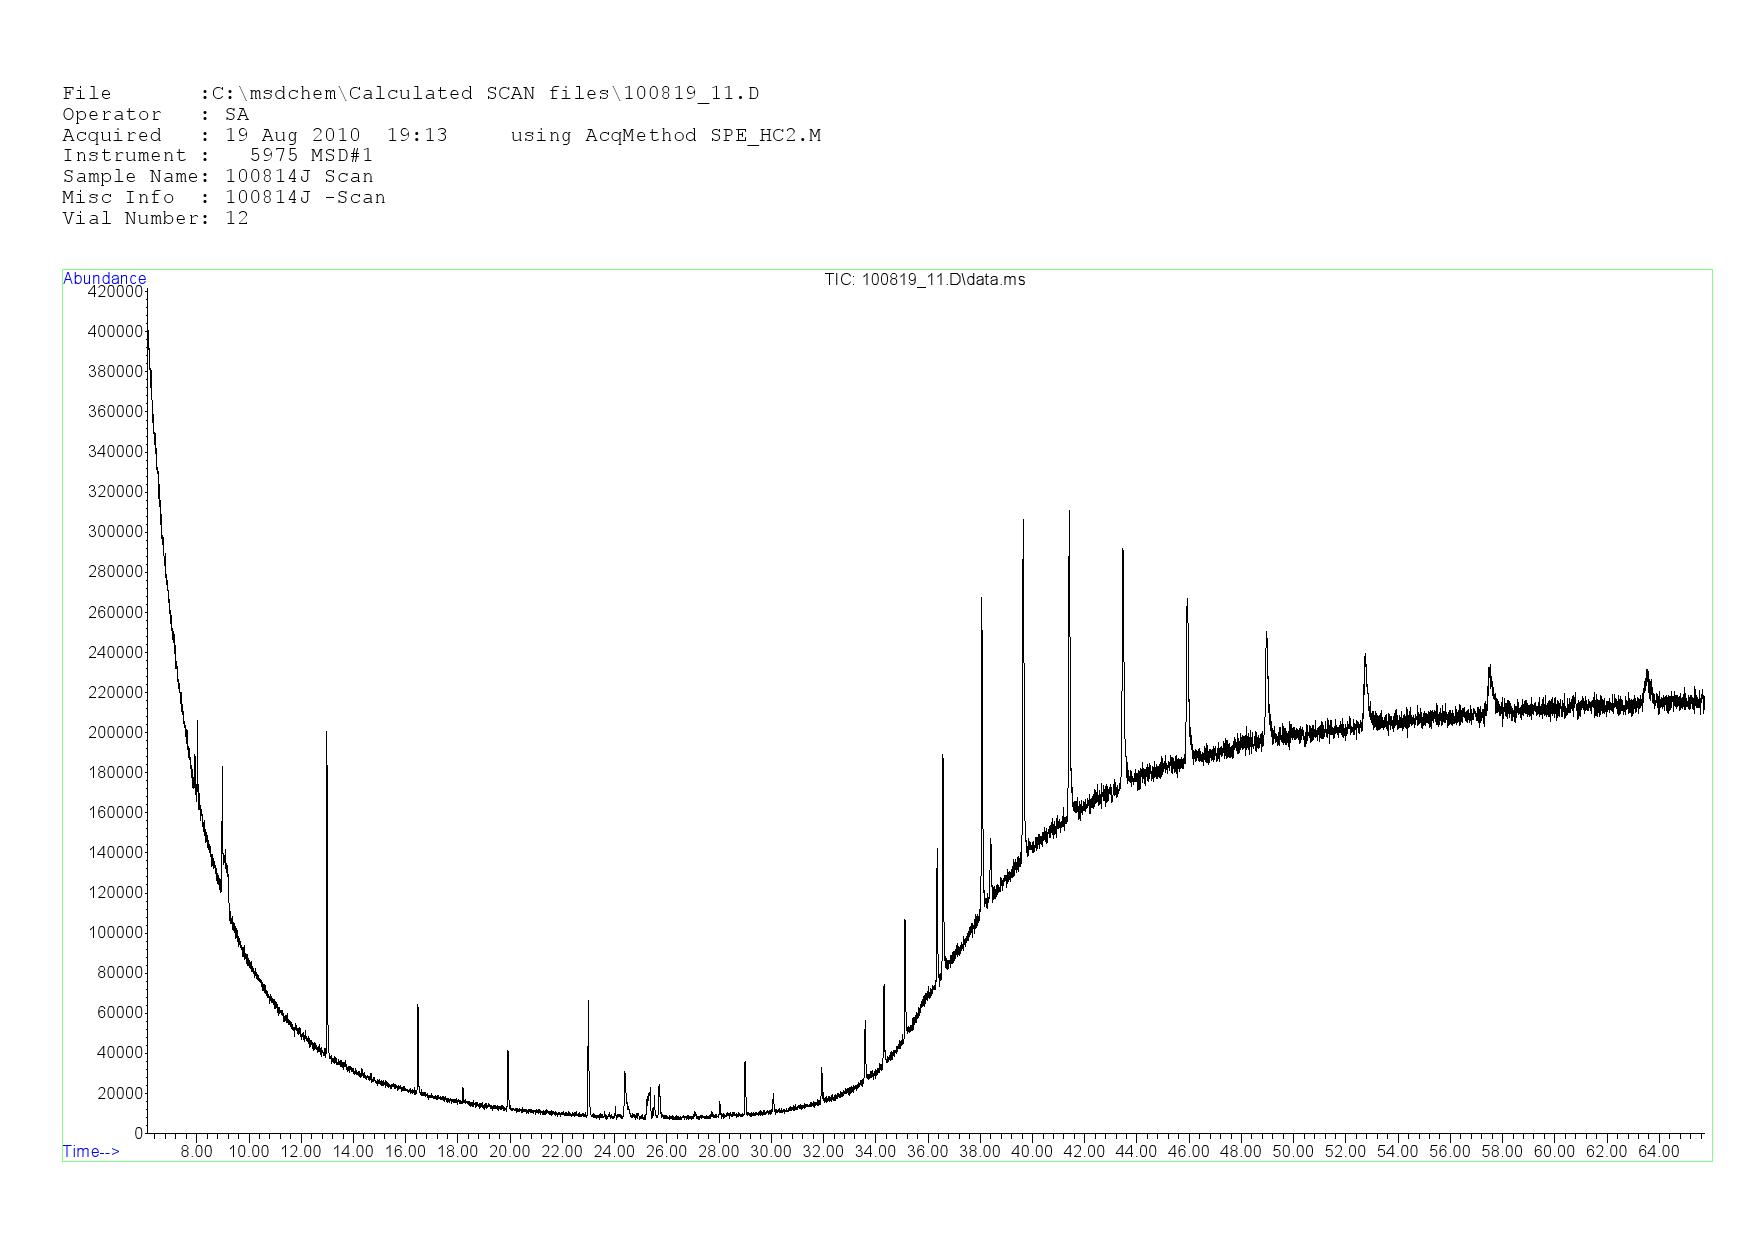Screen dimensions: 1754x1240
Task: Click the broad peak near 52.7 minutes
Action: [x=1365, y=657]
